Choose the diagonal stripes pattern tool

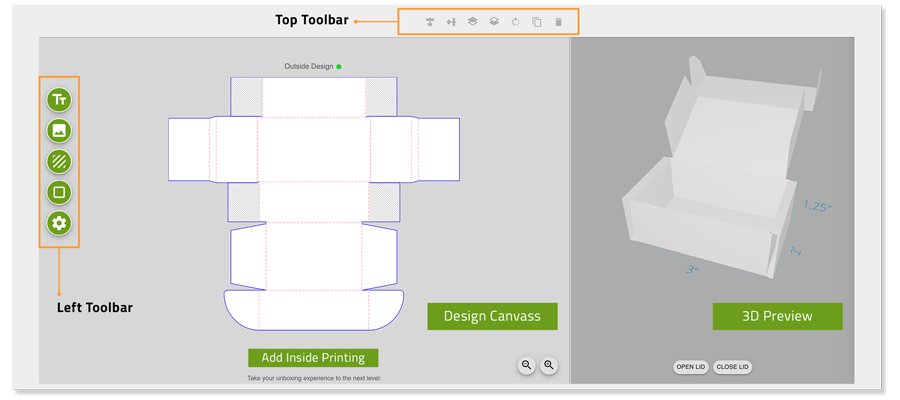click(x=59, y=161)
